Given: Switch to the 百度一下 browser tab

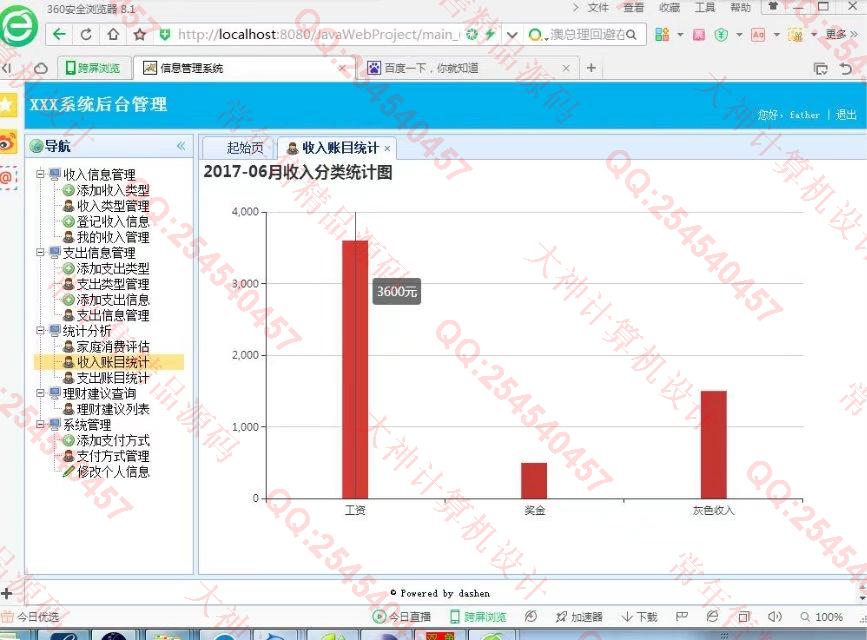Looking at the screenshot, I should coord(430,68).
